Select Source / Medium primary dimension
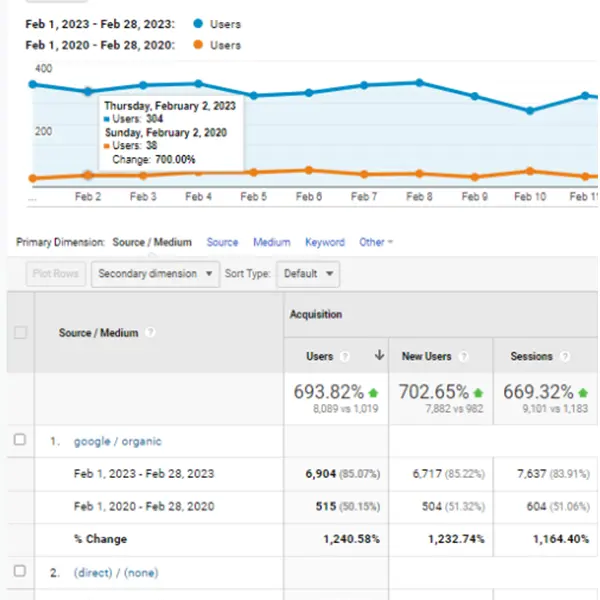This screenshot has height=600, width=600. 152,242
